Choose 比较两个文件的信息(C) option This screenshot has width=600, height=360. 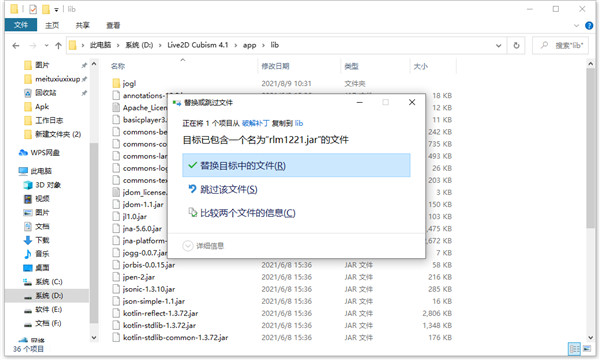coord(242,213)
